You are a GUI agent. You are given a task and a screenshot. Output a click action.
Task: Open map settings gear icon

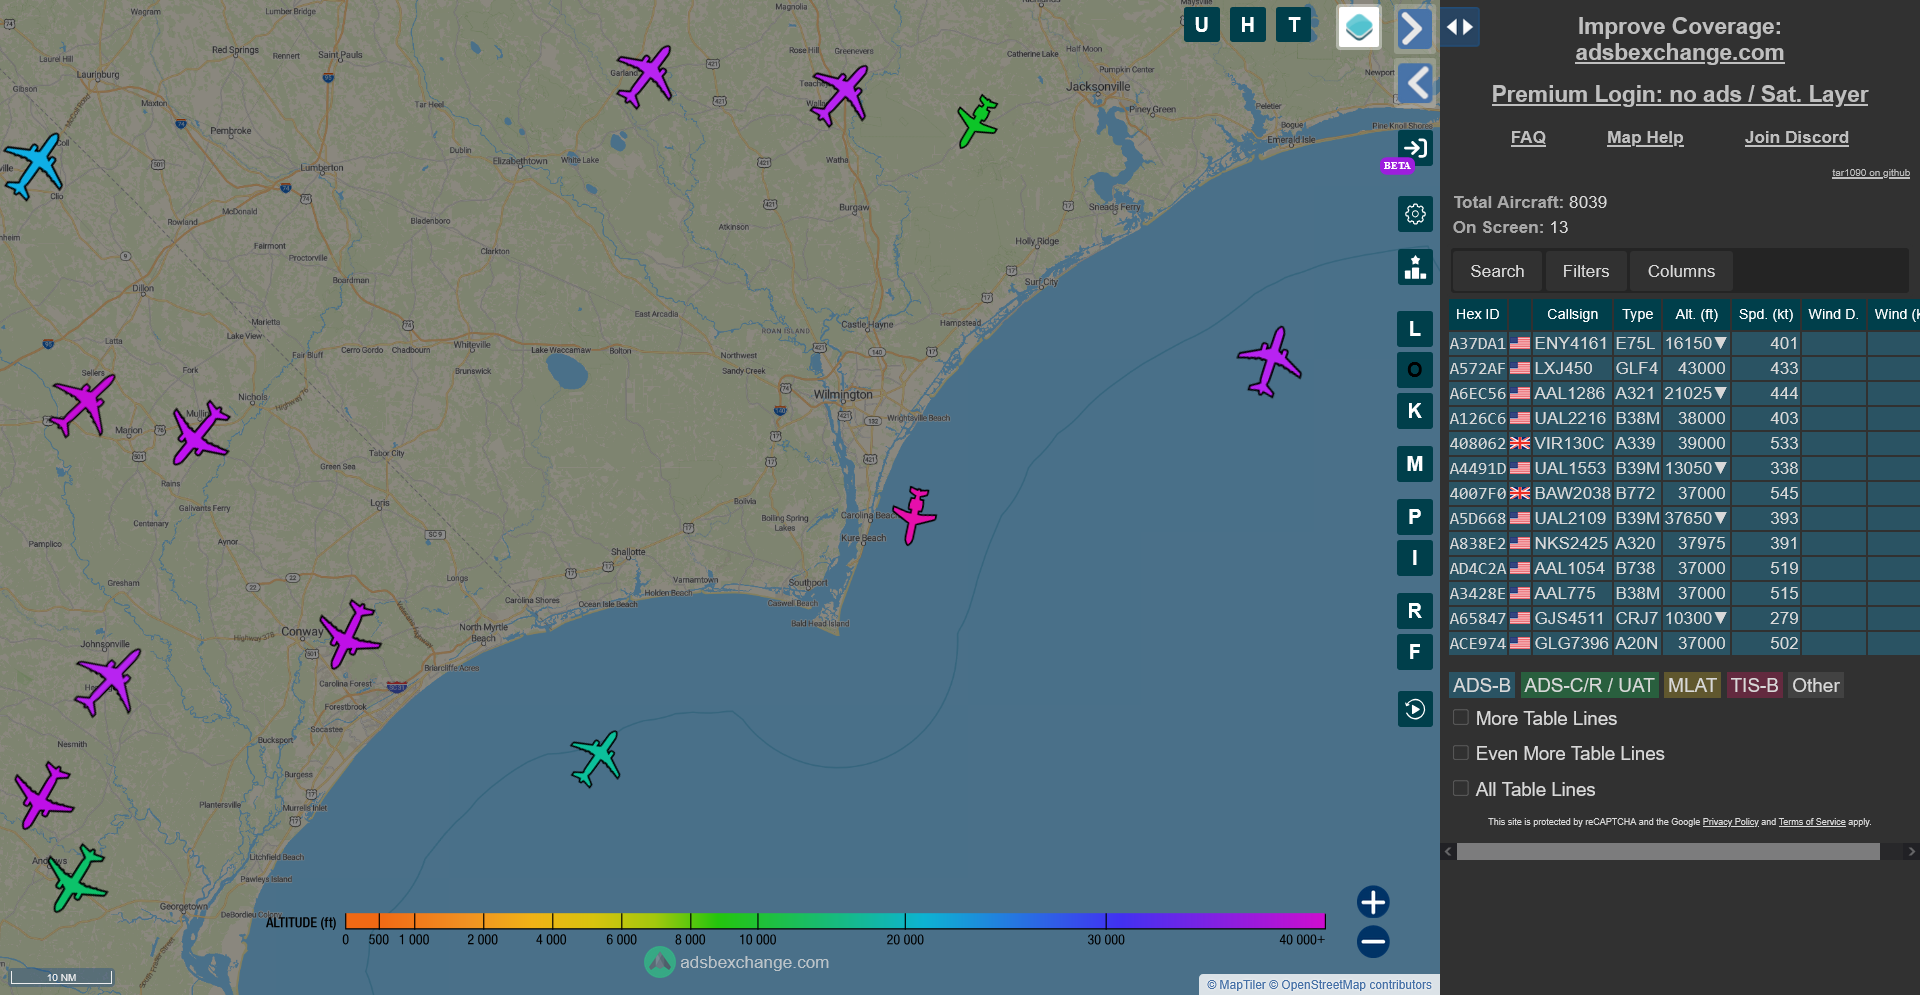coord(1415,214)
